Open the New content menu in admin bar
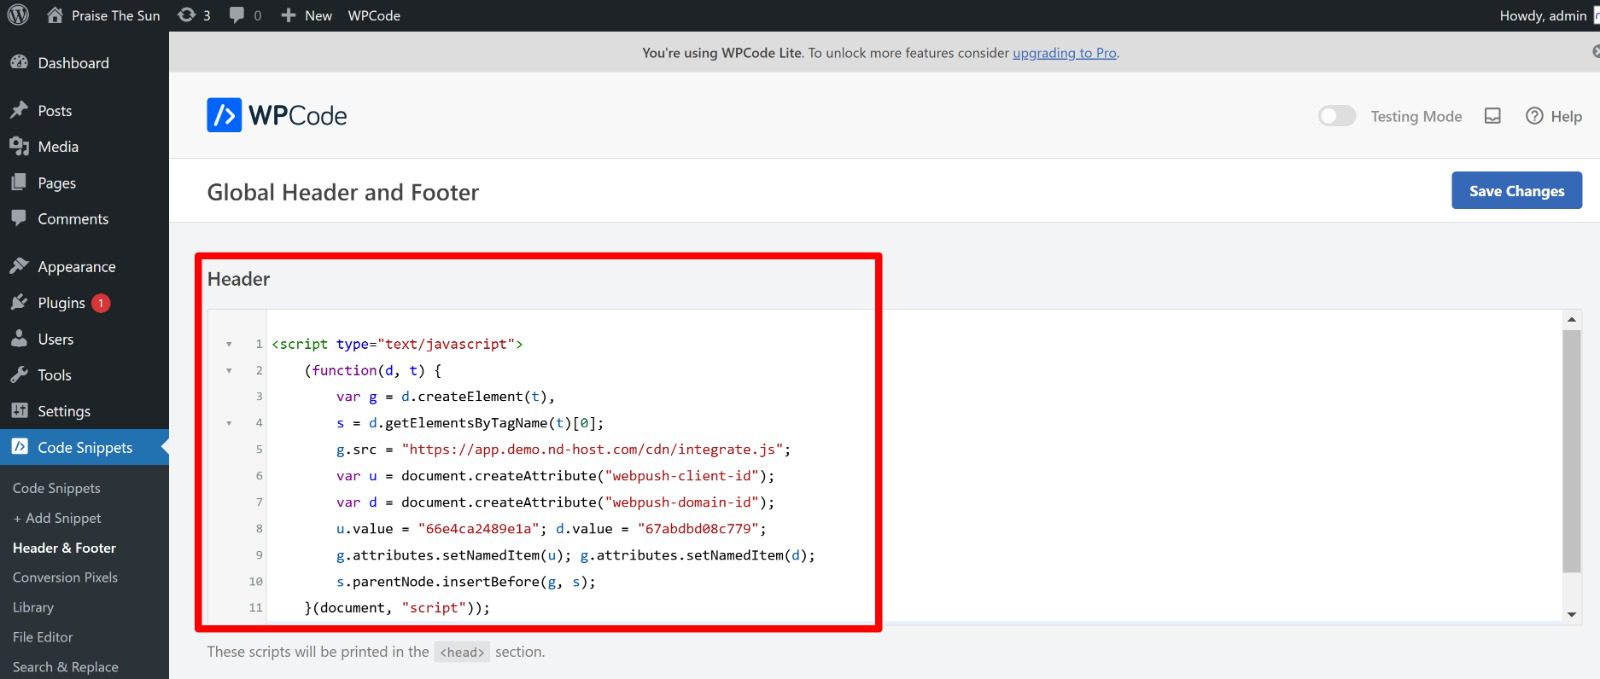1600x679 pixels. pyautogui.click(x=307, y=15)
